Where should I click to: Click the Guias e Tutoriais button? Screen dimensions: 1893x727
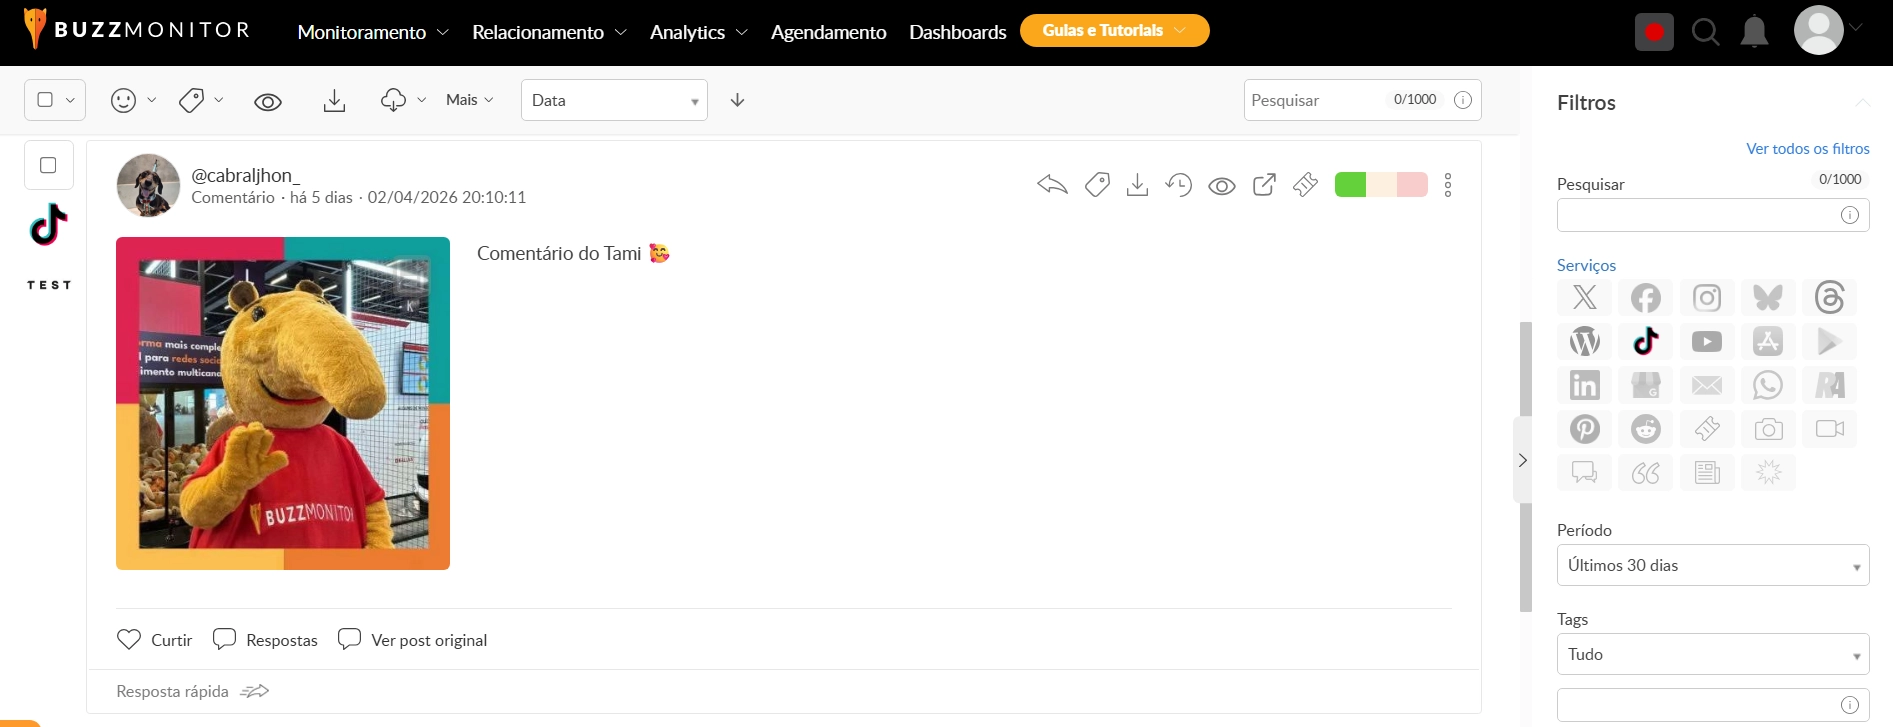click(x=1114, y=31)
